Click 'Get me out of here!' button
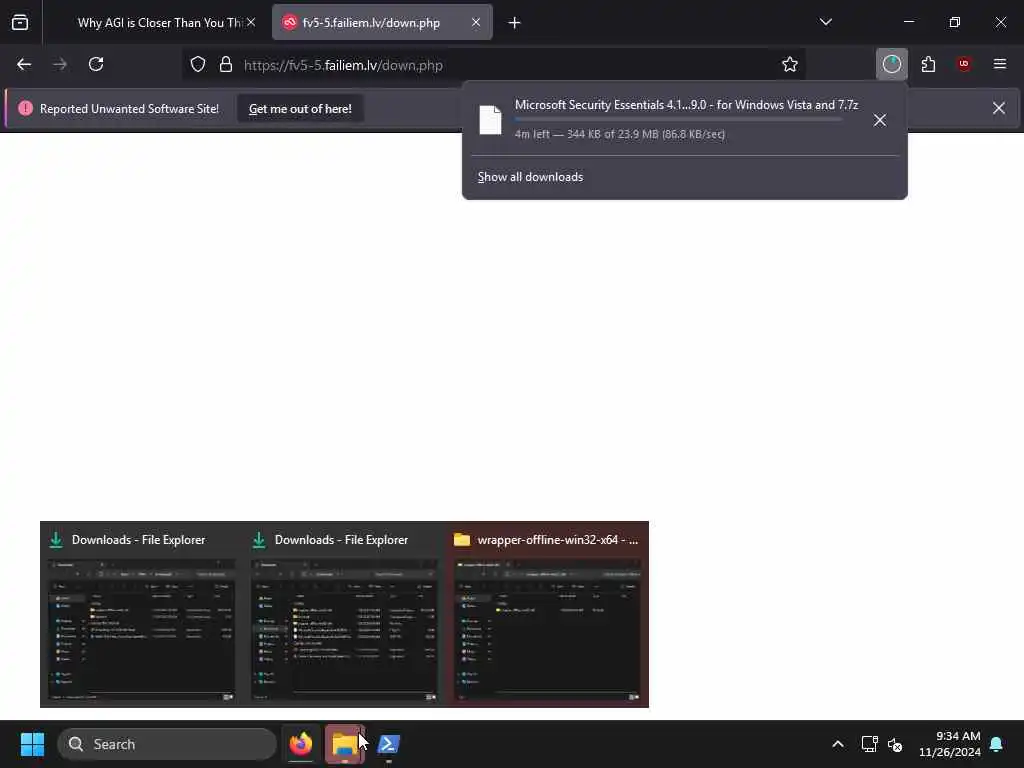Image resolution: width=1024 pixels, height=768 pixels. (x=300, y=109)
